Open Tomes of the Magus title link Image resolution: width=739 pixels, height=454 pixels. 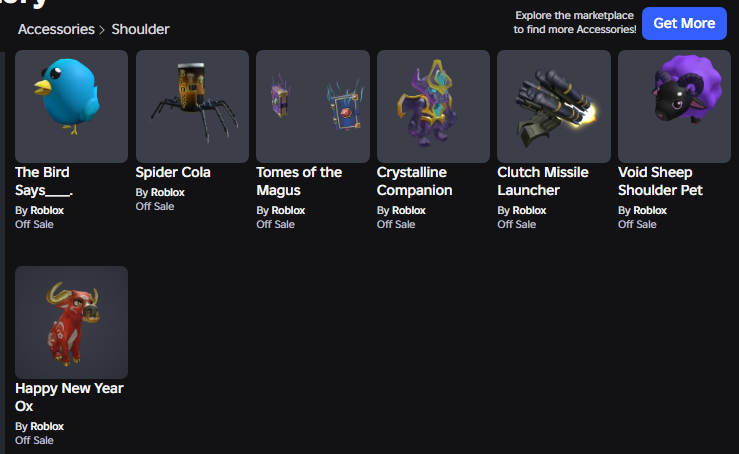pos(299,181)
